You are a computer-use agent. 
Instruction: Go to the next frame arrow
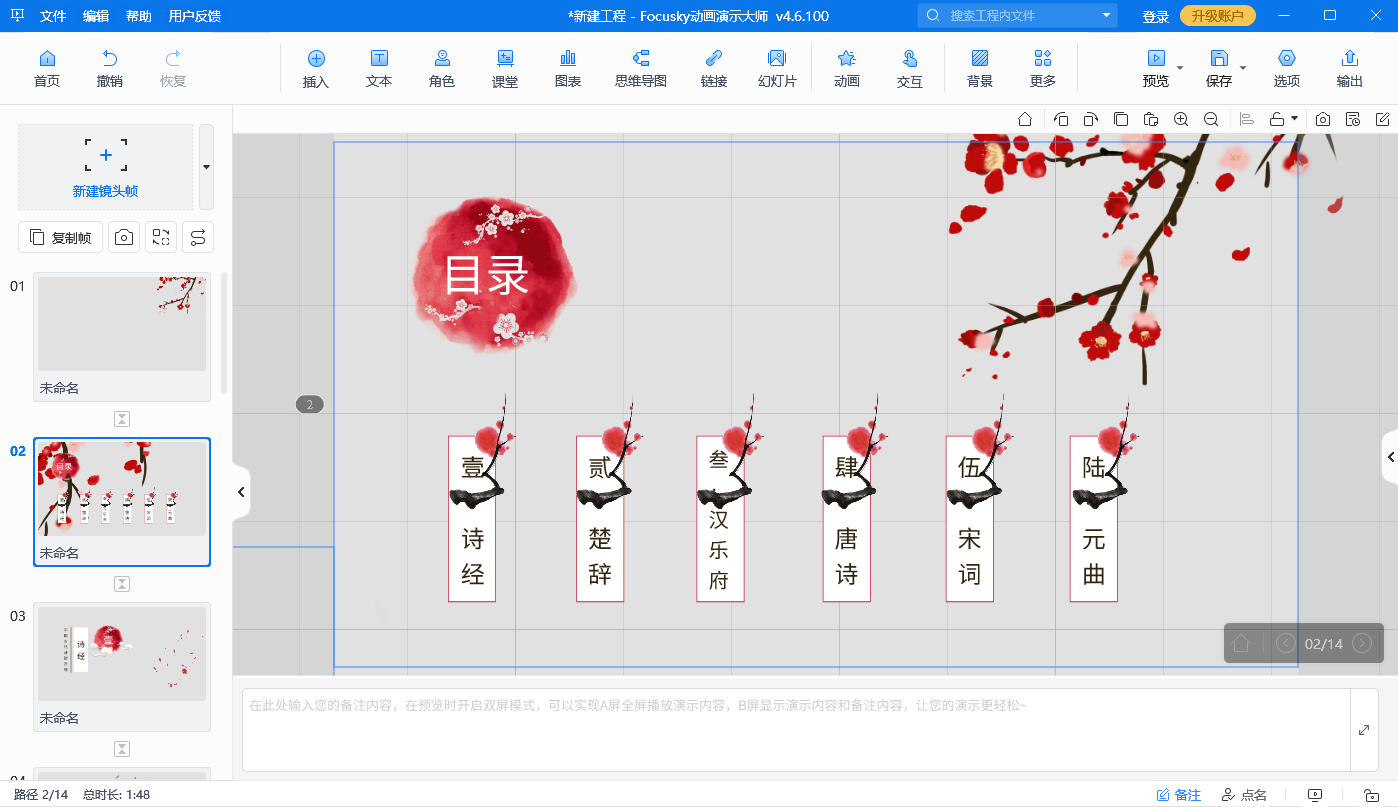tap(1361, 643)
